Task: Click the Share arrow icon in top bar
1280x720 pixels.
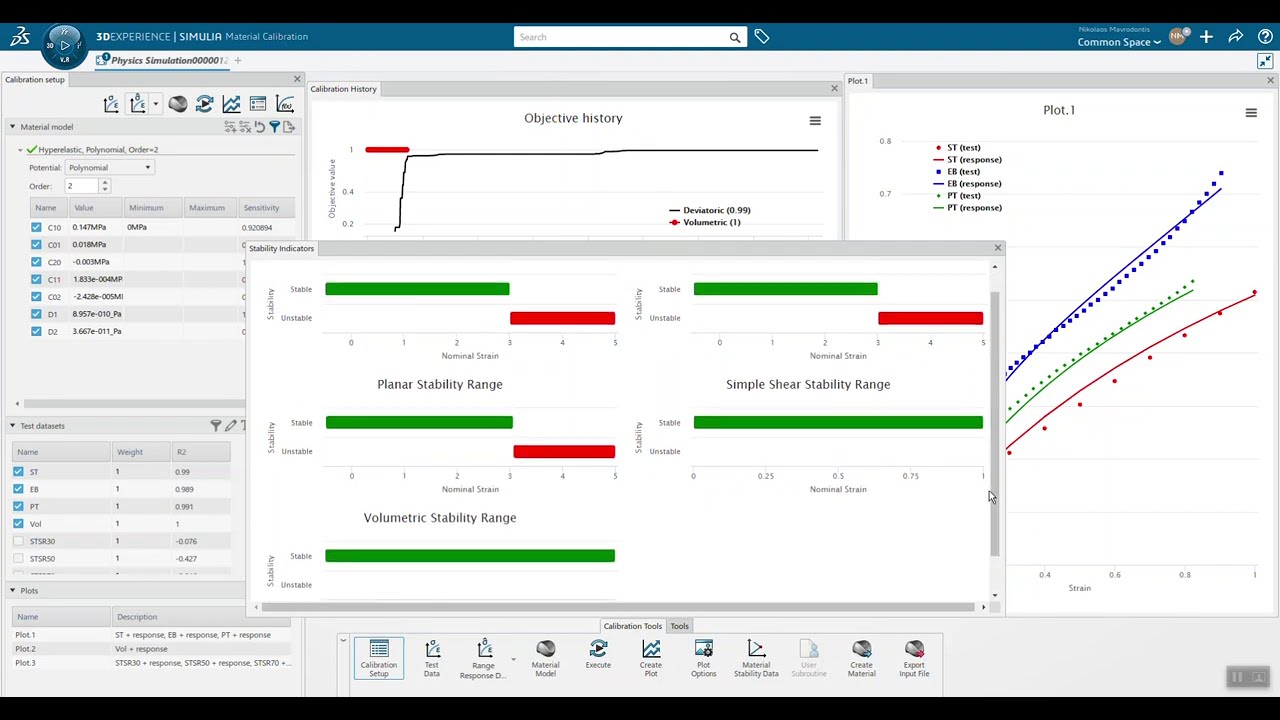Action: 1236,37
